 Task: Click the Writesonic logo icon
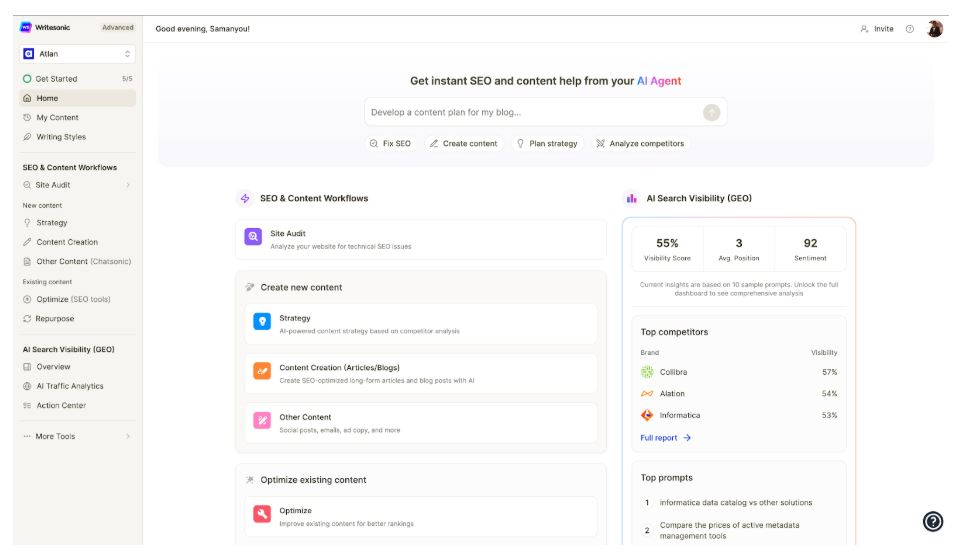26,27
